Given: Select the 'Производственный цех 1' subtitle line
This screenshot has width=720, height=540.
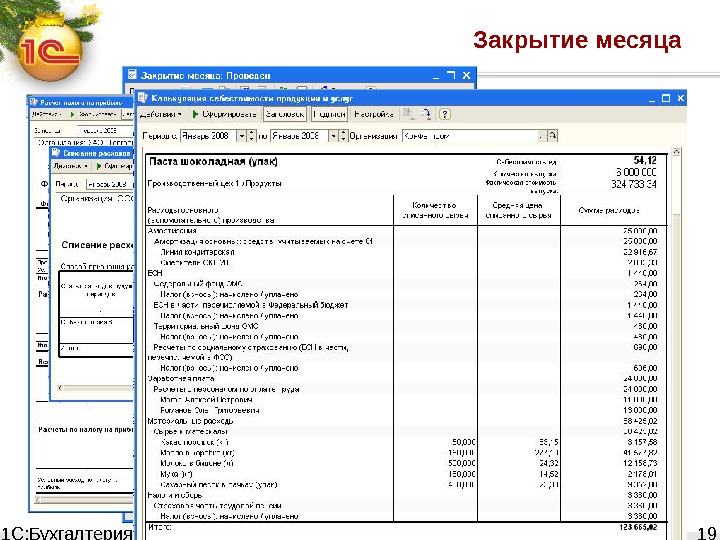Looking at the screenshot, I should [214, 184].
